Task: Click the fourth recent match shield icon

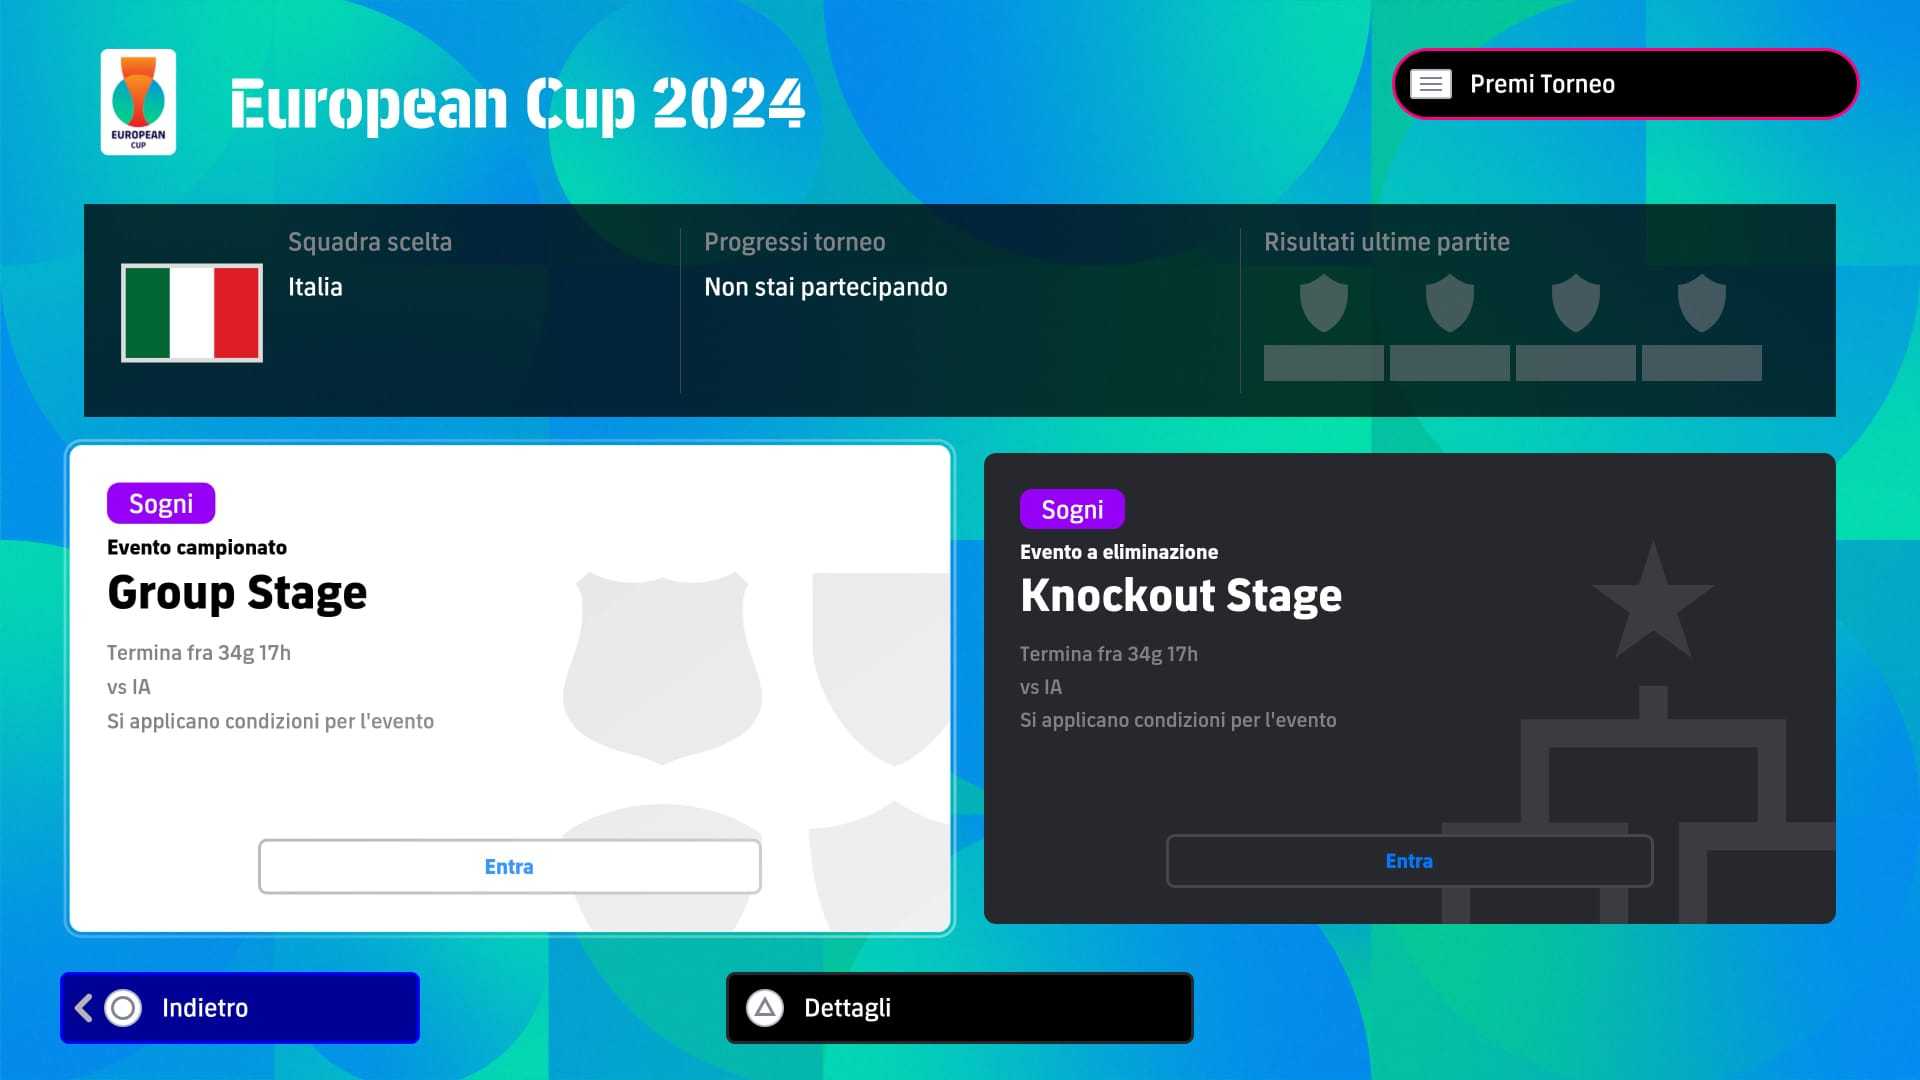Action: (x=1701, y=303)
